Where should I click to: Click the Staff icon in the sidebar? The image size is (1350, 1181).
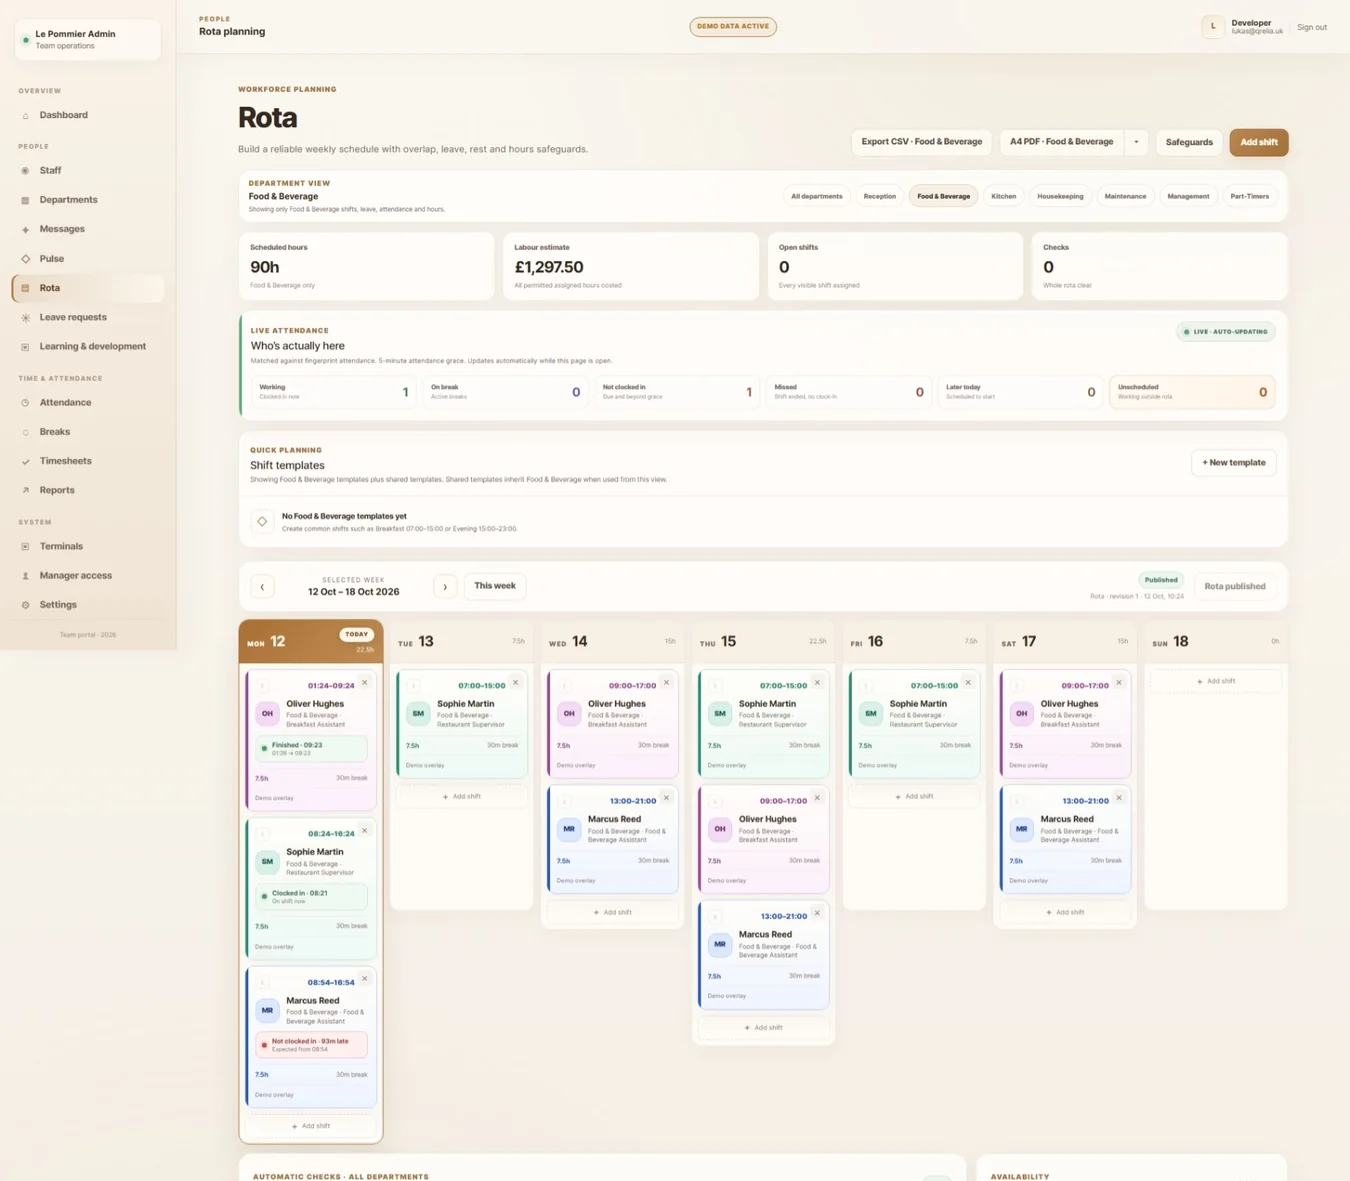25,171
